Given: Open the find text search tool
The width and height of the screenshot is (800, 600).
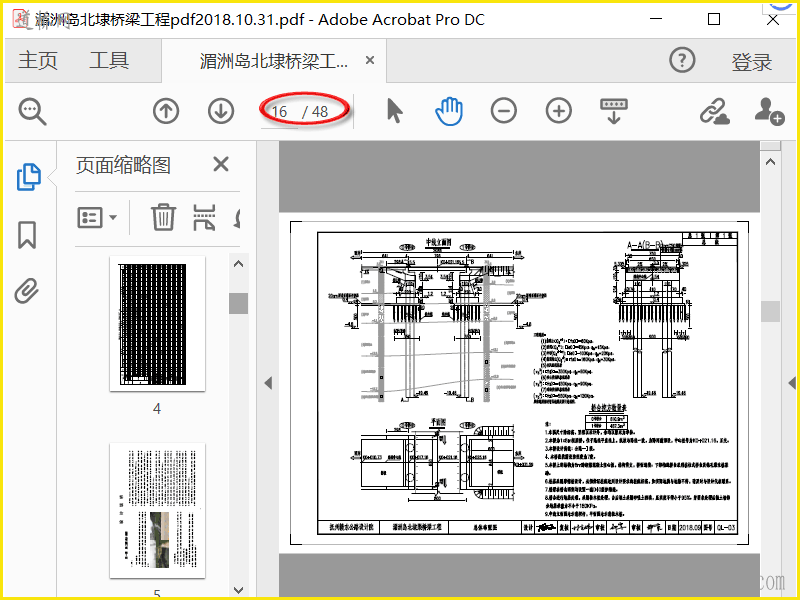Looking at the screenshot, I should pos(33,112).
